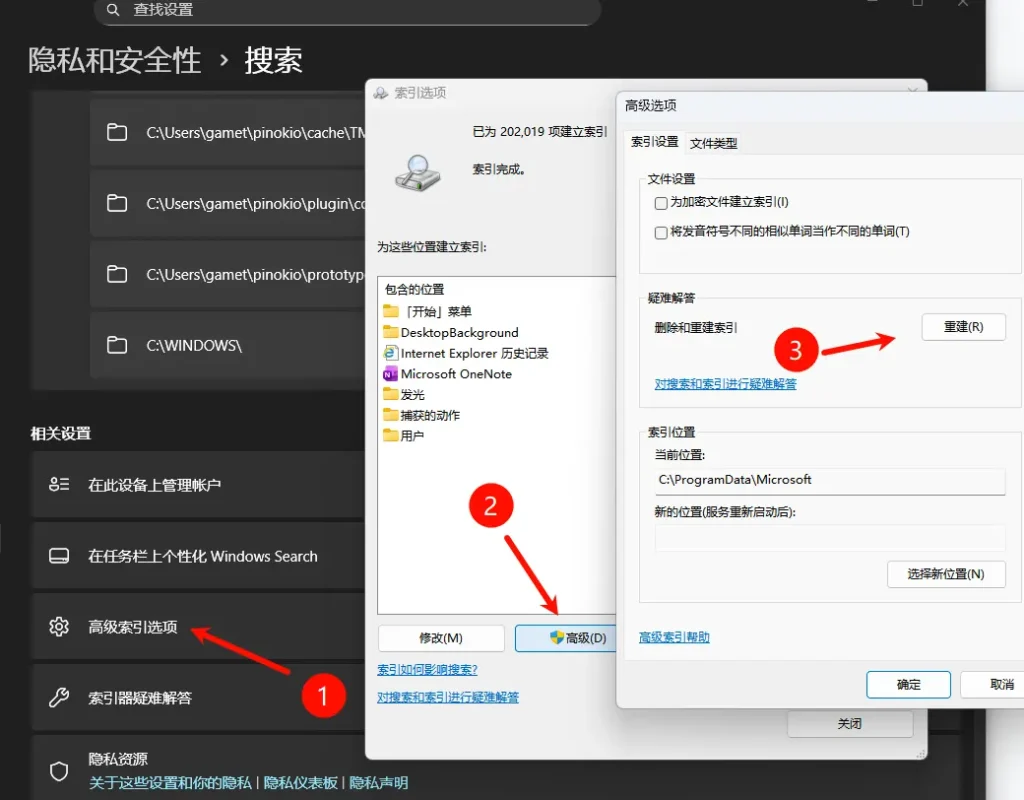点击 C:\WINDOWS\ 的文件夹图标
Screen dimensions: 1024x800
[x=117, y=345]
